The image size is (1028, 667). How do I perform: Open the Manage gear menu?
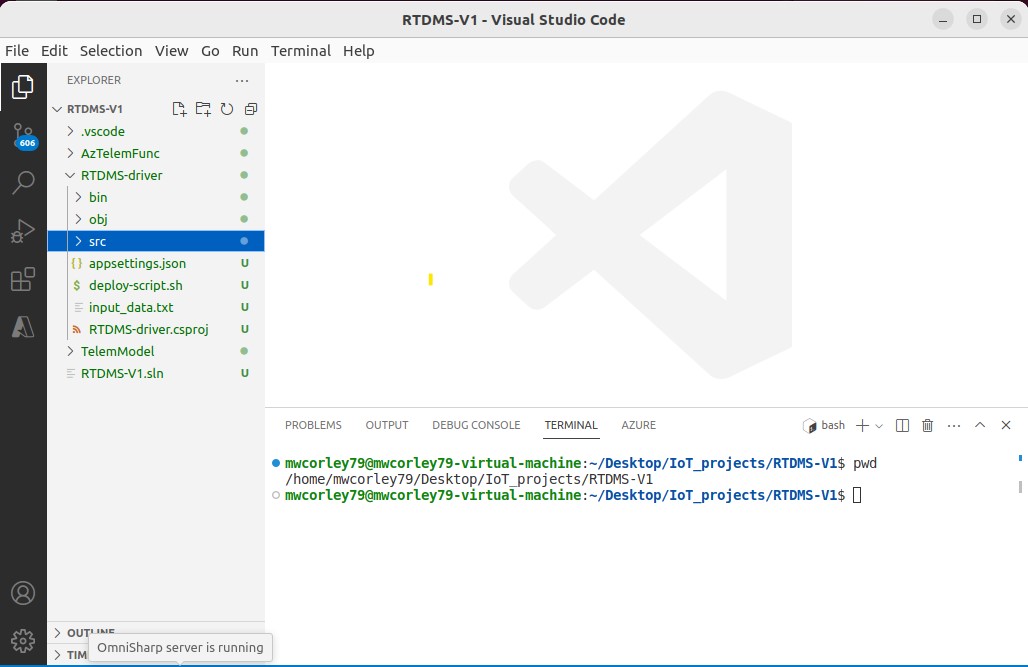tap(23, 641)
